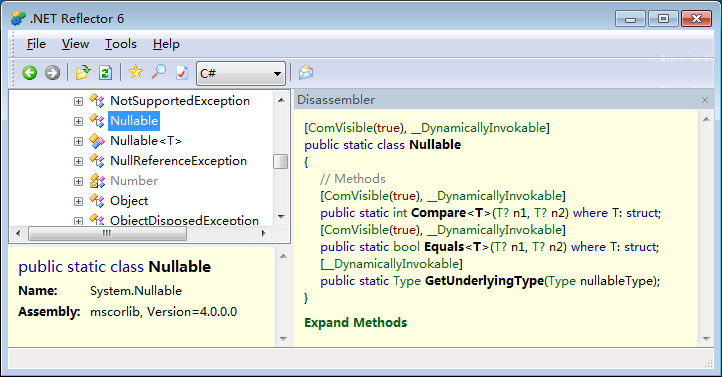Click the mscorlib, Version=4.0.0.0 assembly text
Screen dimensions: 722x377
point(163,312)
